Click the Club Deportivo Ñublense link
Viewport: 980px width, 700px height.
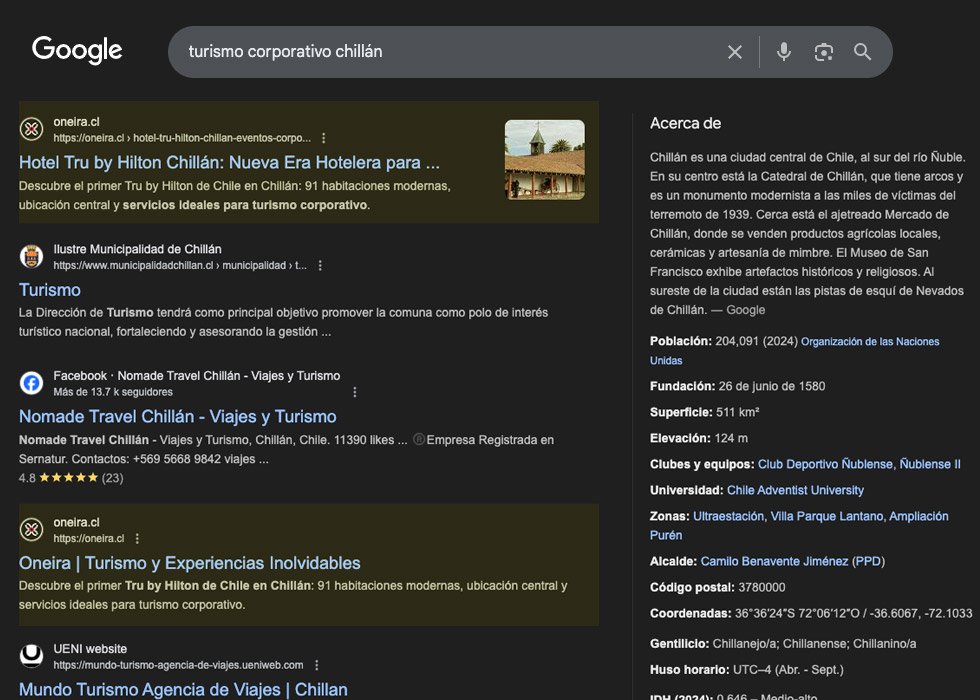[824, 464]
